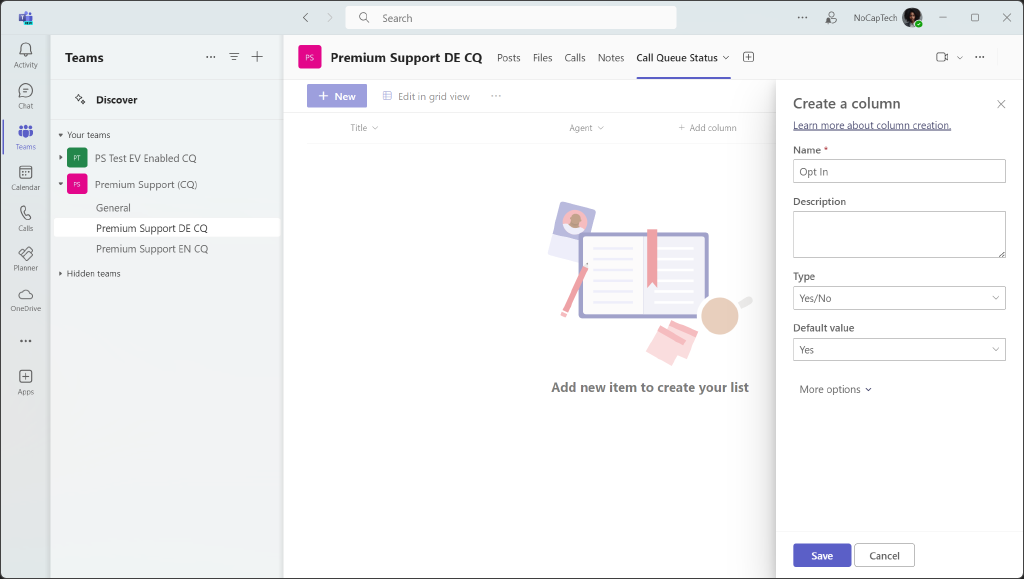Expand More options in the column panel
Screen dimensions: 1024x579
tap(835, 389)
